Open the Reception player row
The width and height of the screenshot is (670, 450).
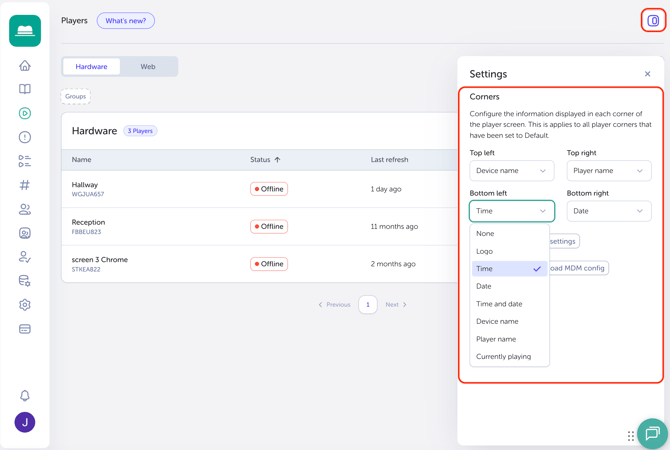259,226
